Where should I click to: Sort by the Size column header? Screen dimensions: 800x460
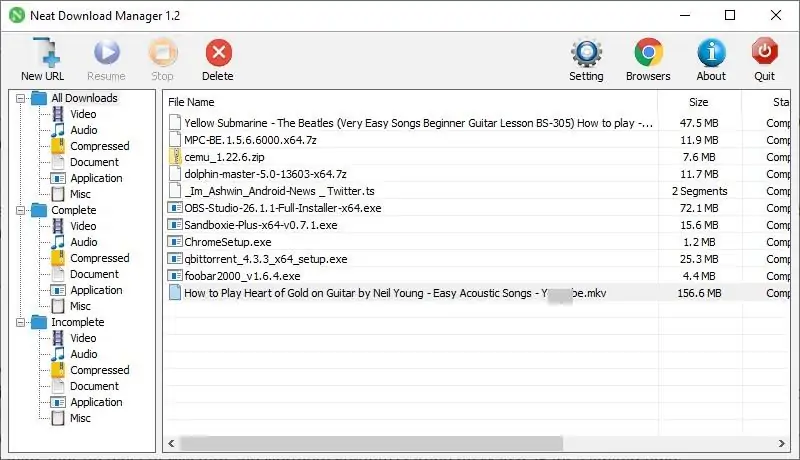699,102
